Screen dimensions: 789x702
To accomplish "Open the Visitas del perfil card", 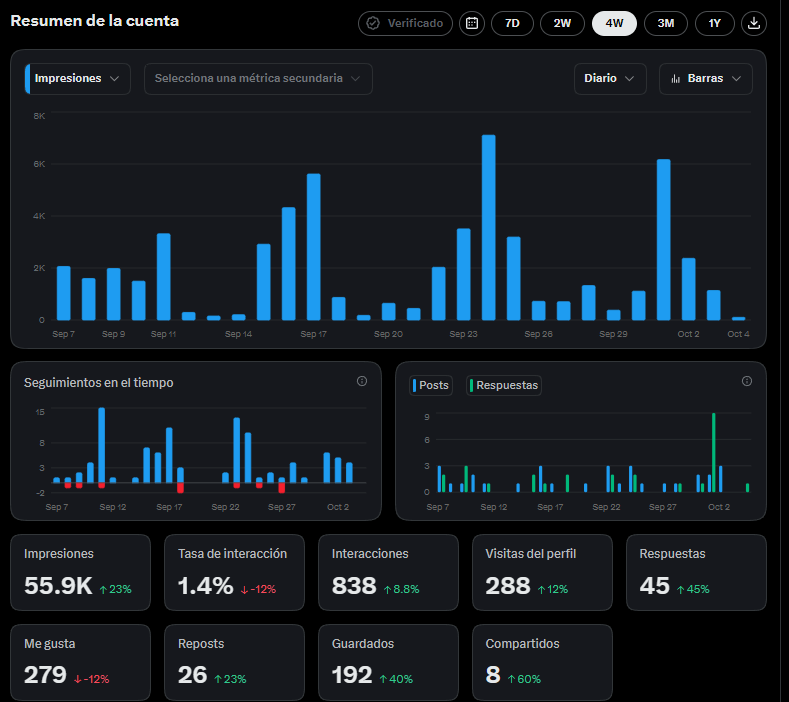I will [542, 573].
